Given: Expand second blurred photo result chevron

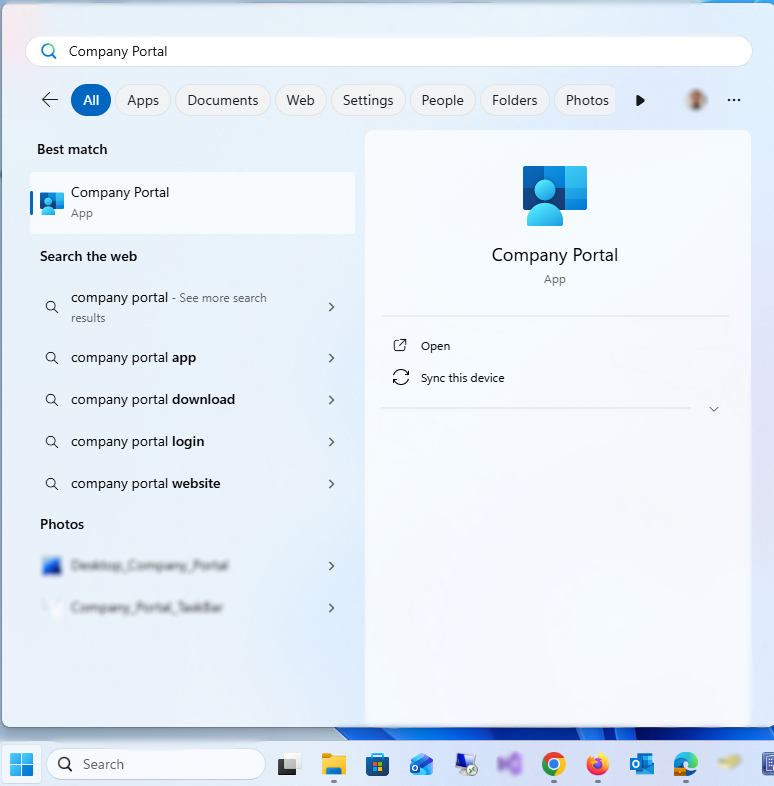Looking at the screenshot, I should (x=331, y=608).
